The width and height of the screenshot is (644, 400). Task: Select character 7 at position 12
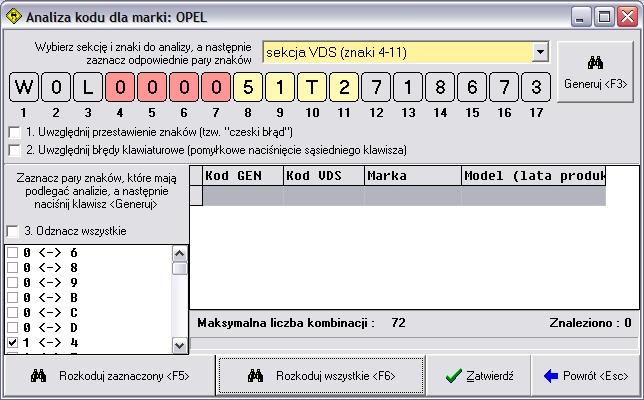[376, 87]
